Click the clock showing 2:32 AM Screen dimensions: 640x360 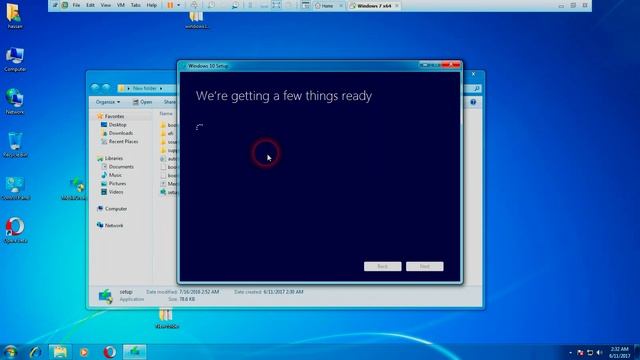pos(619,349)
